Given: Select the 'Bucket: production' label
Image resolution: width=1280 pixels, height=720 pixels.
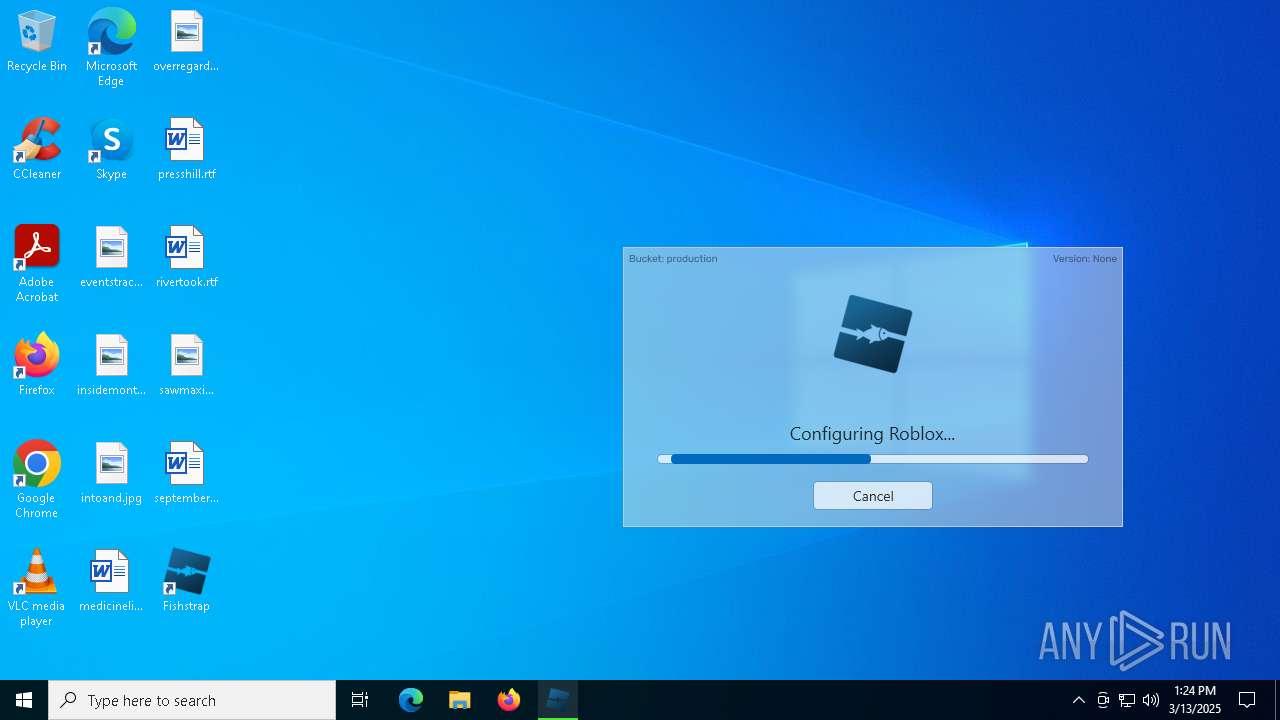Looking at the screenshot, I should coord(673,259).
